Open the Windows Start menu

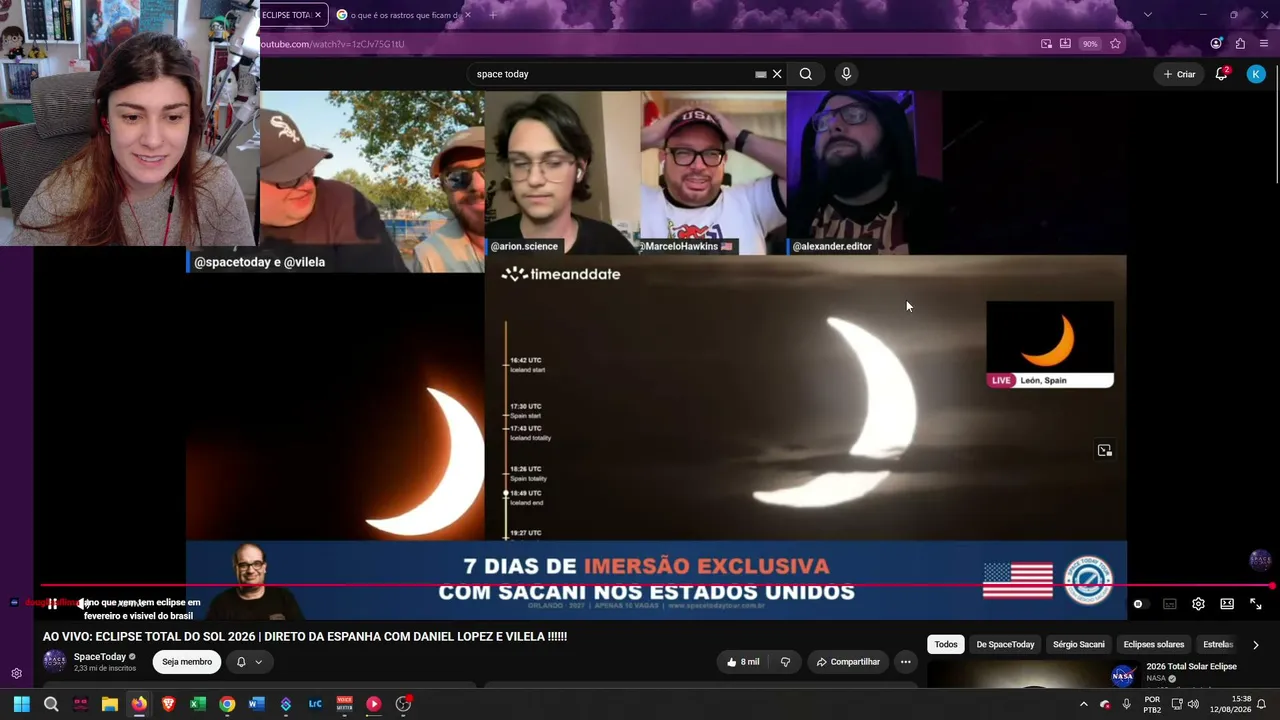coord(21,704)
